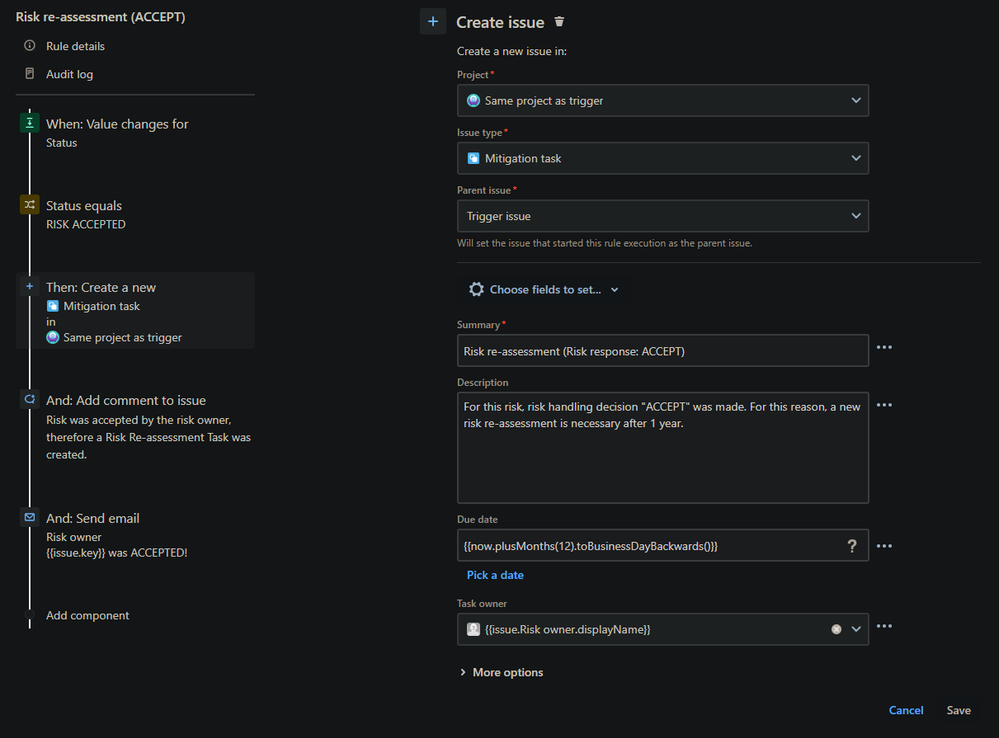
Task: Open Rule details
Action: [x=75, y=46]
